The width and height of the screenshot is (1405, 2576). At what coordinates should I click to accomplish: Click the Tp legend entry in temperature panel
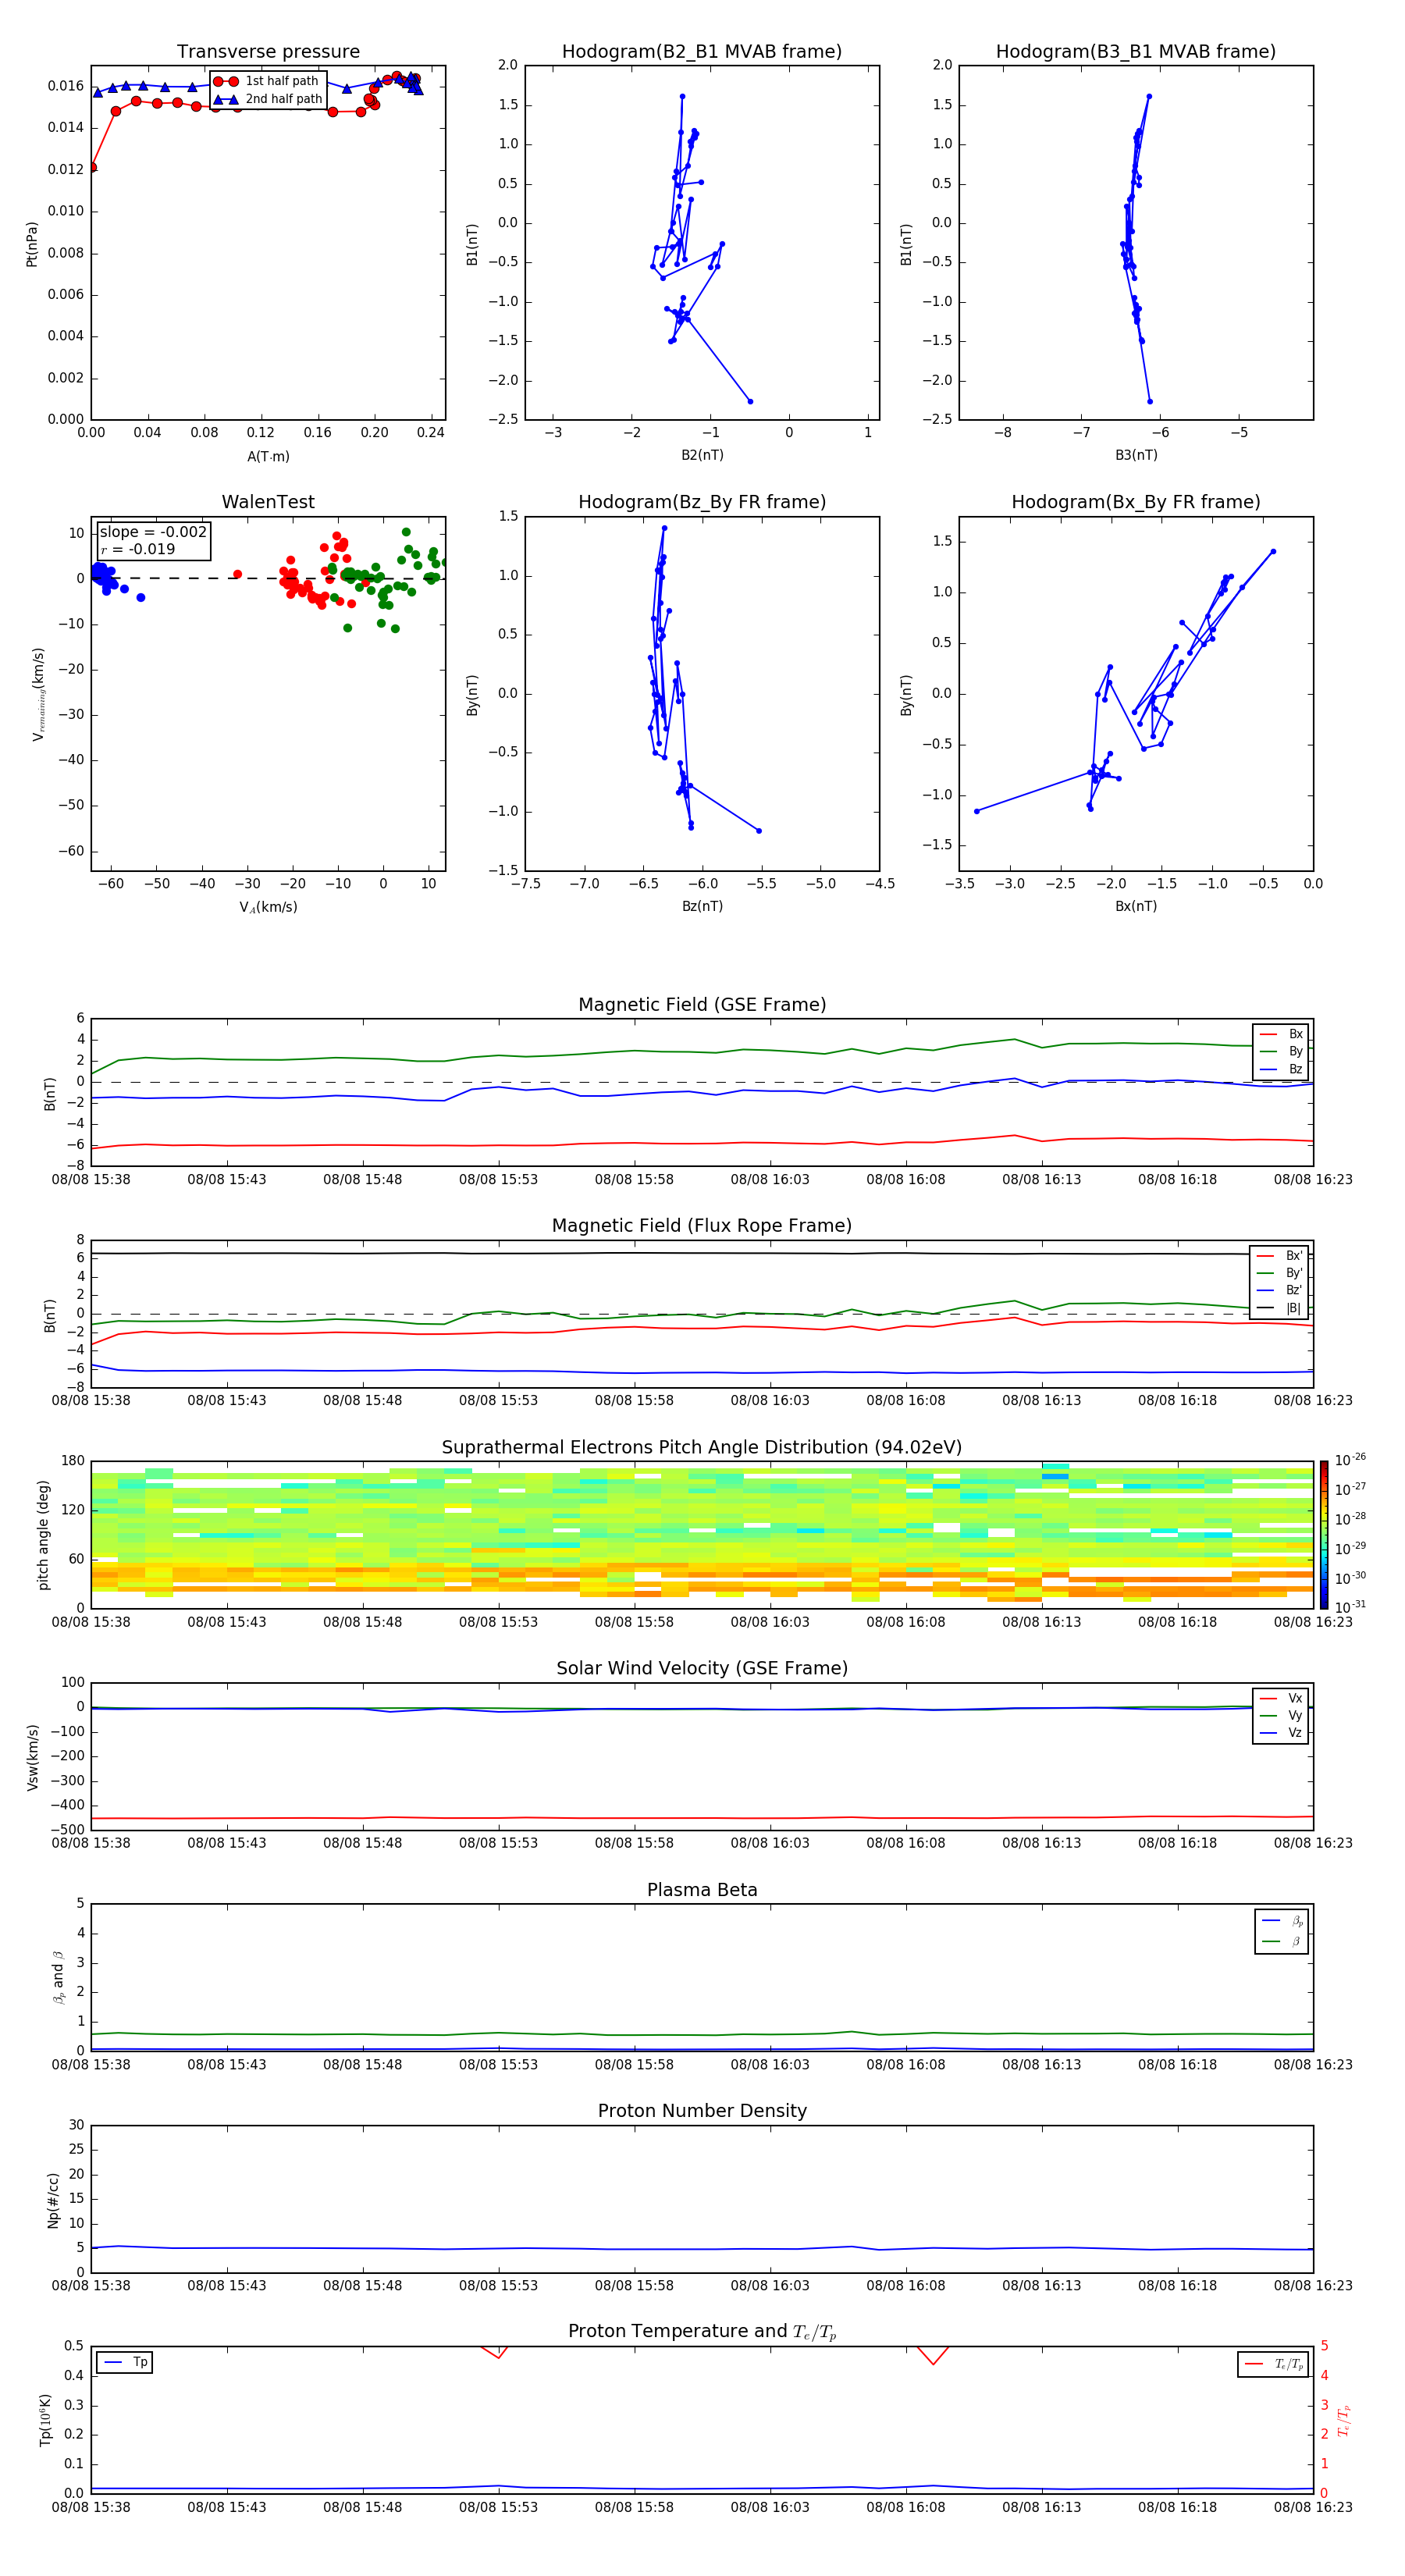tap(125, 2363)
